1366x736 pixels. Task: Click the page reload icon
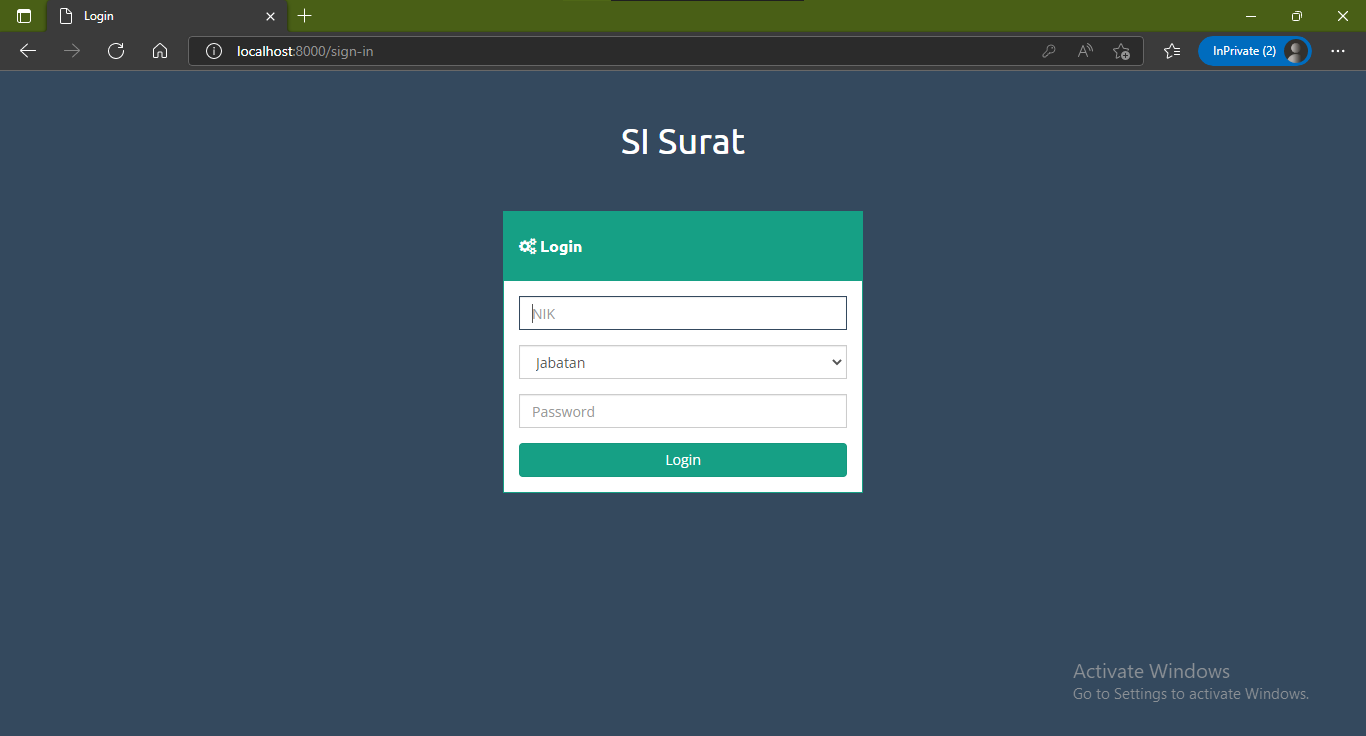click(x=115, y=51)
